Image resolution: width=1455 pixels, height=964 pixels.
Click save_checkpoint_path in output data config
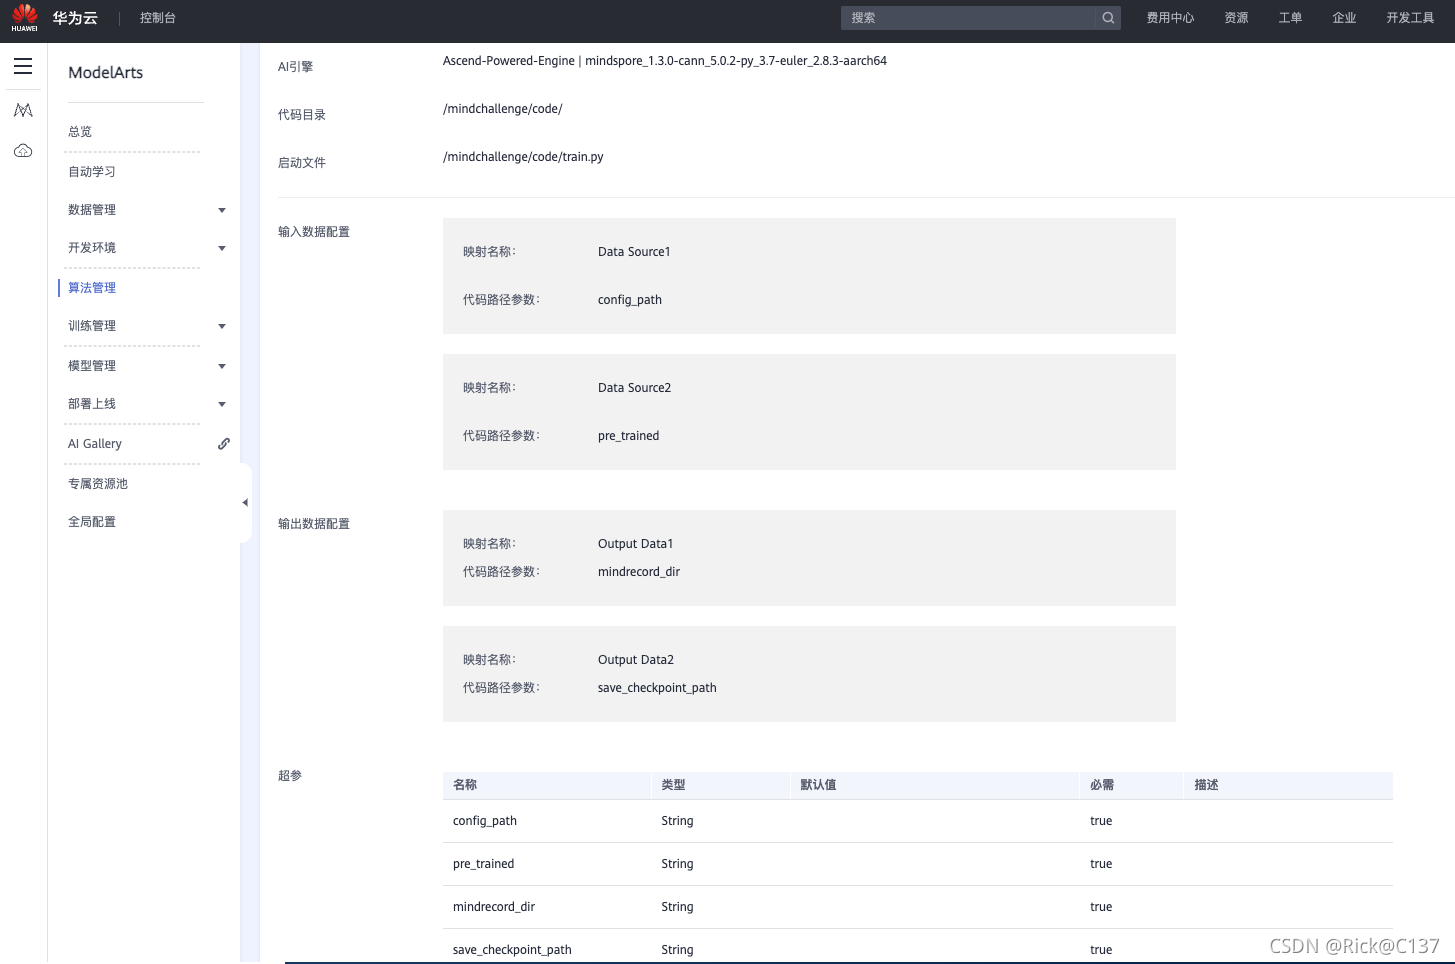point(657,688)
